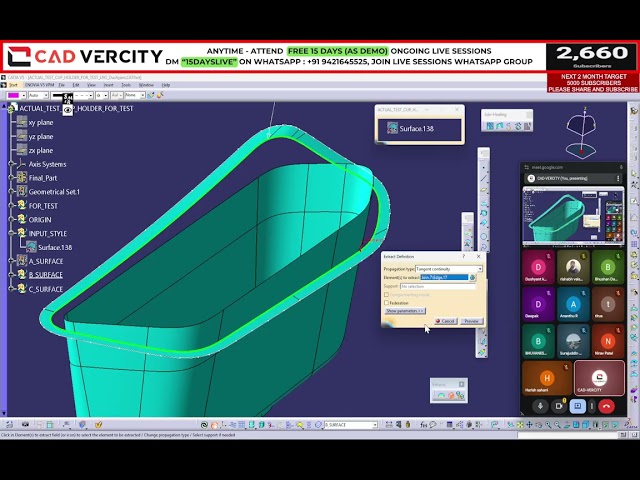Click the present screen button in Meet

(x=578, y=406)
